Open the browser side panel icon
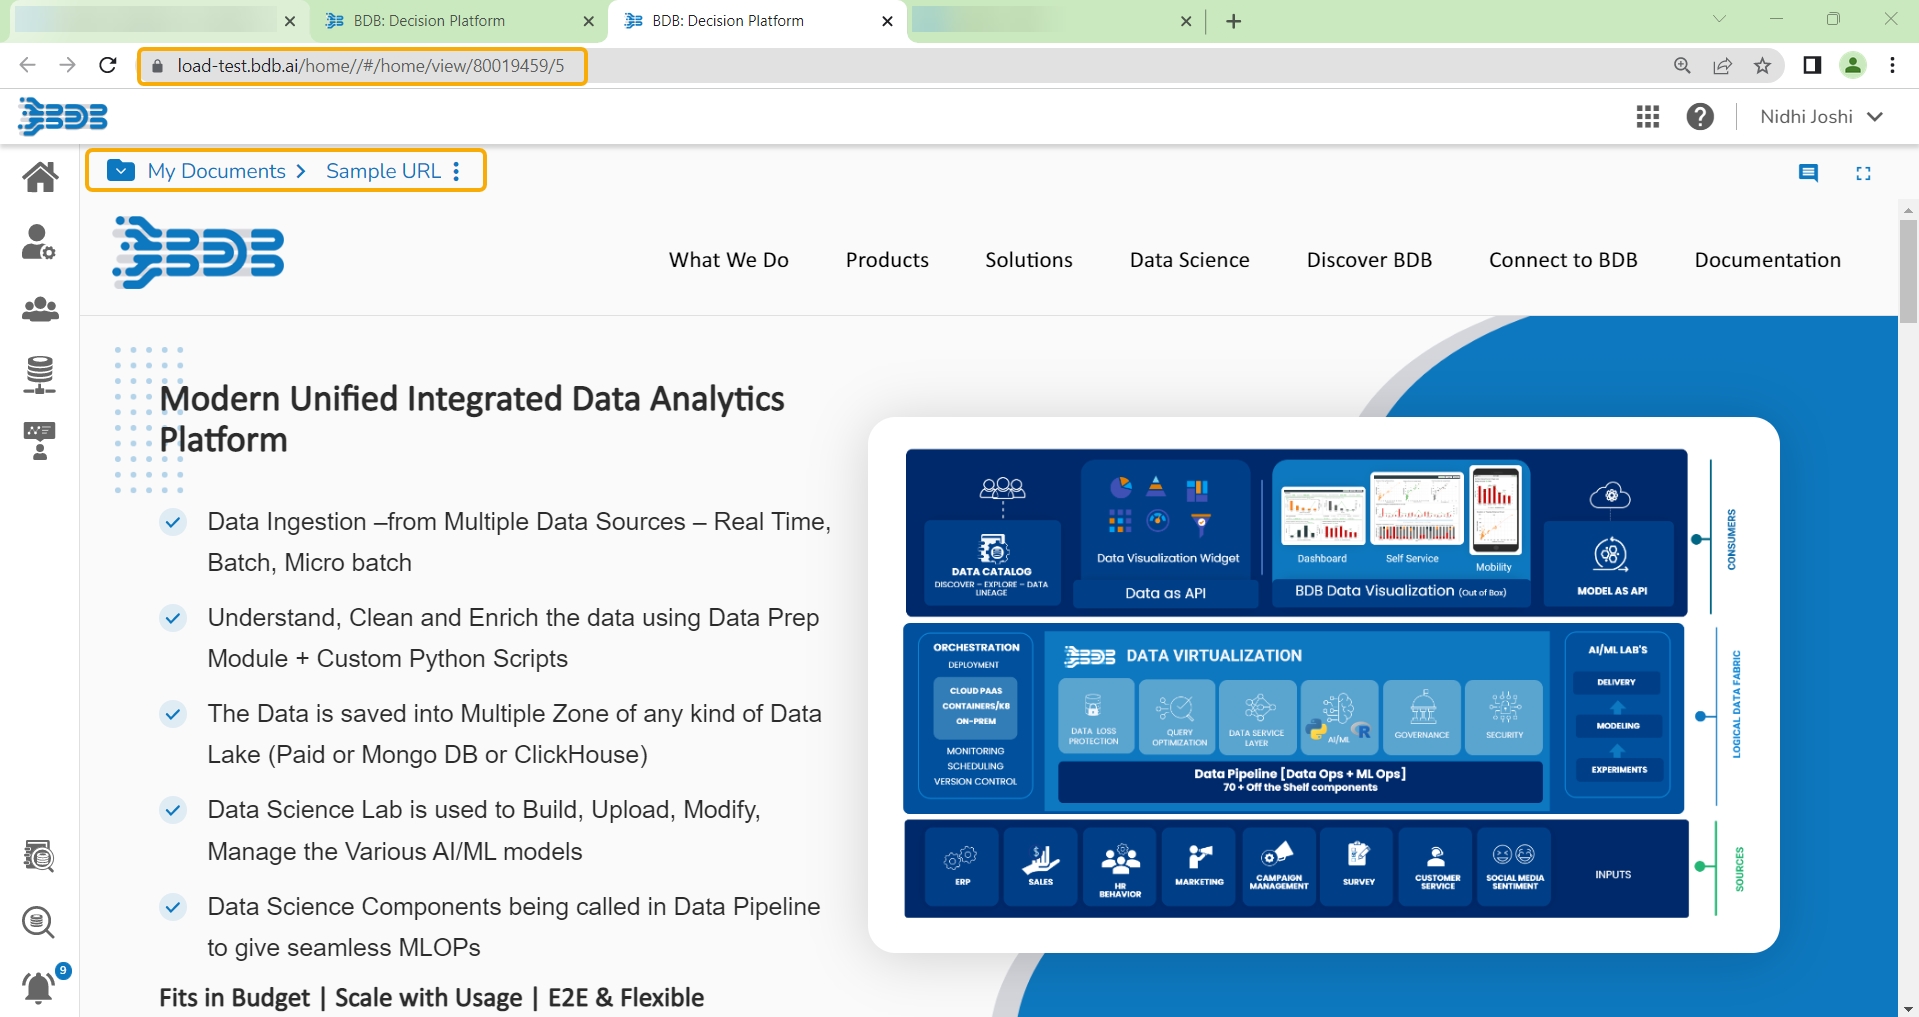Screen dimensions: 1919x1017 coord(1811,66)
